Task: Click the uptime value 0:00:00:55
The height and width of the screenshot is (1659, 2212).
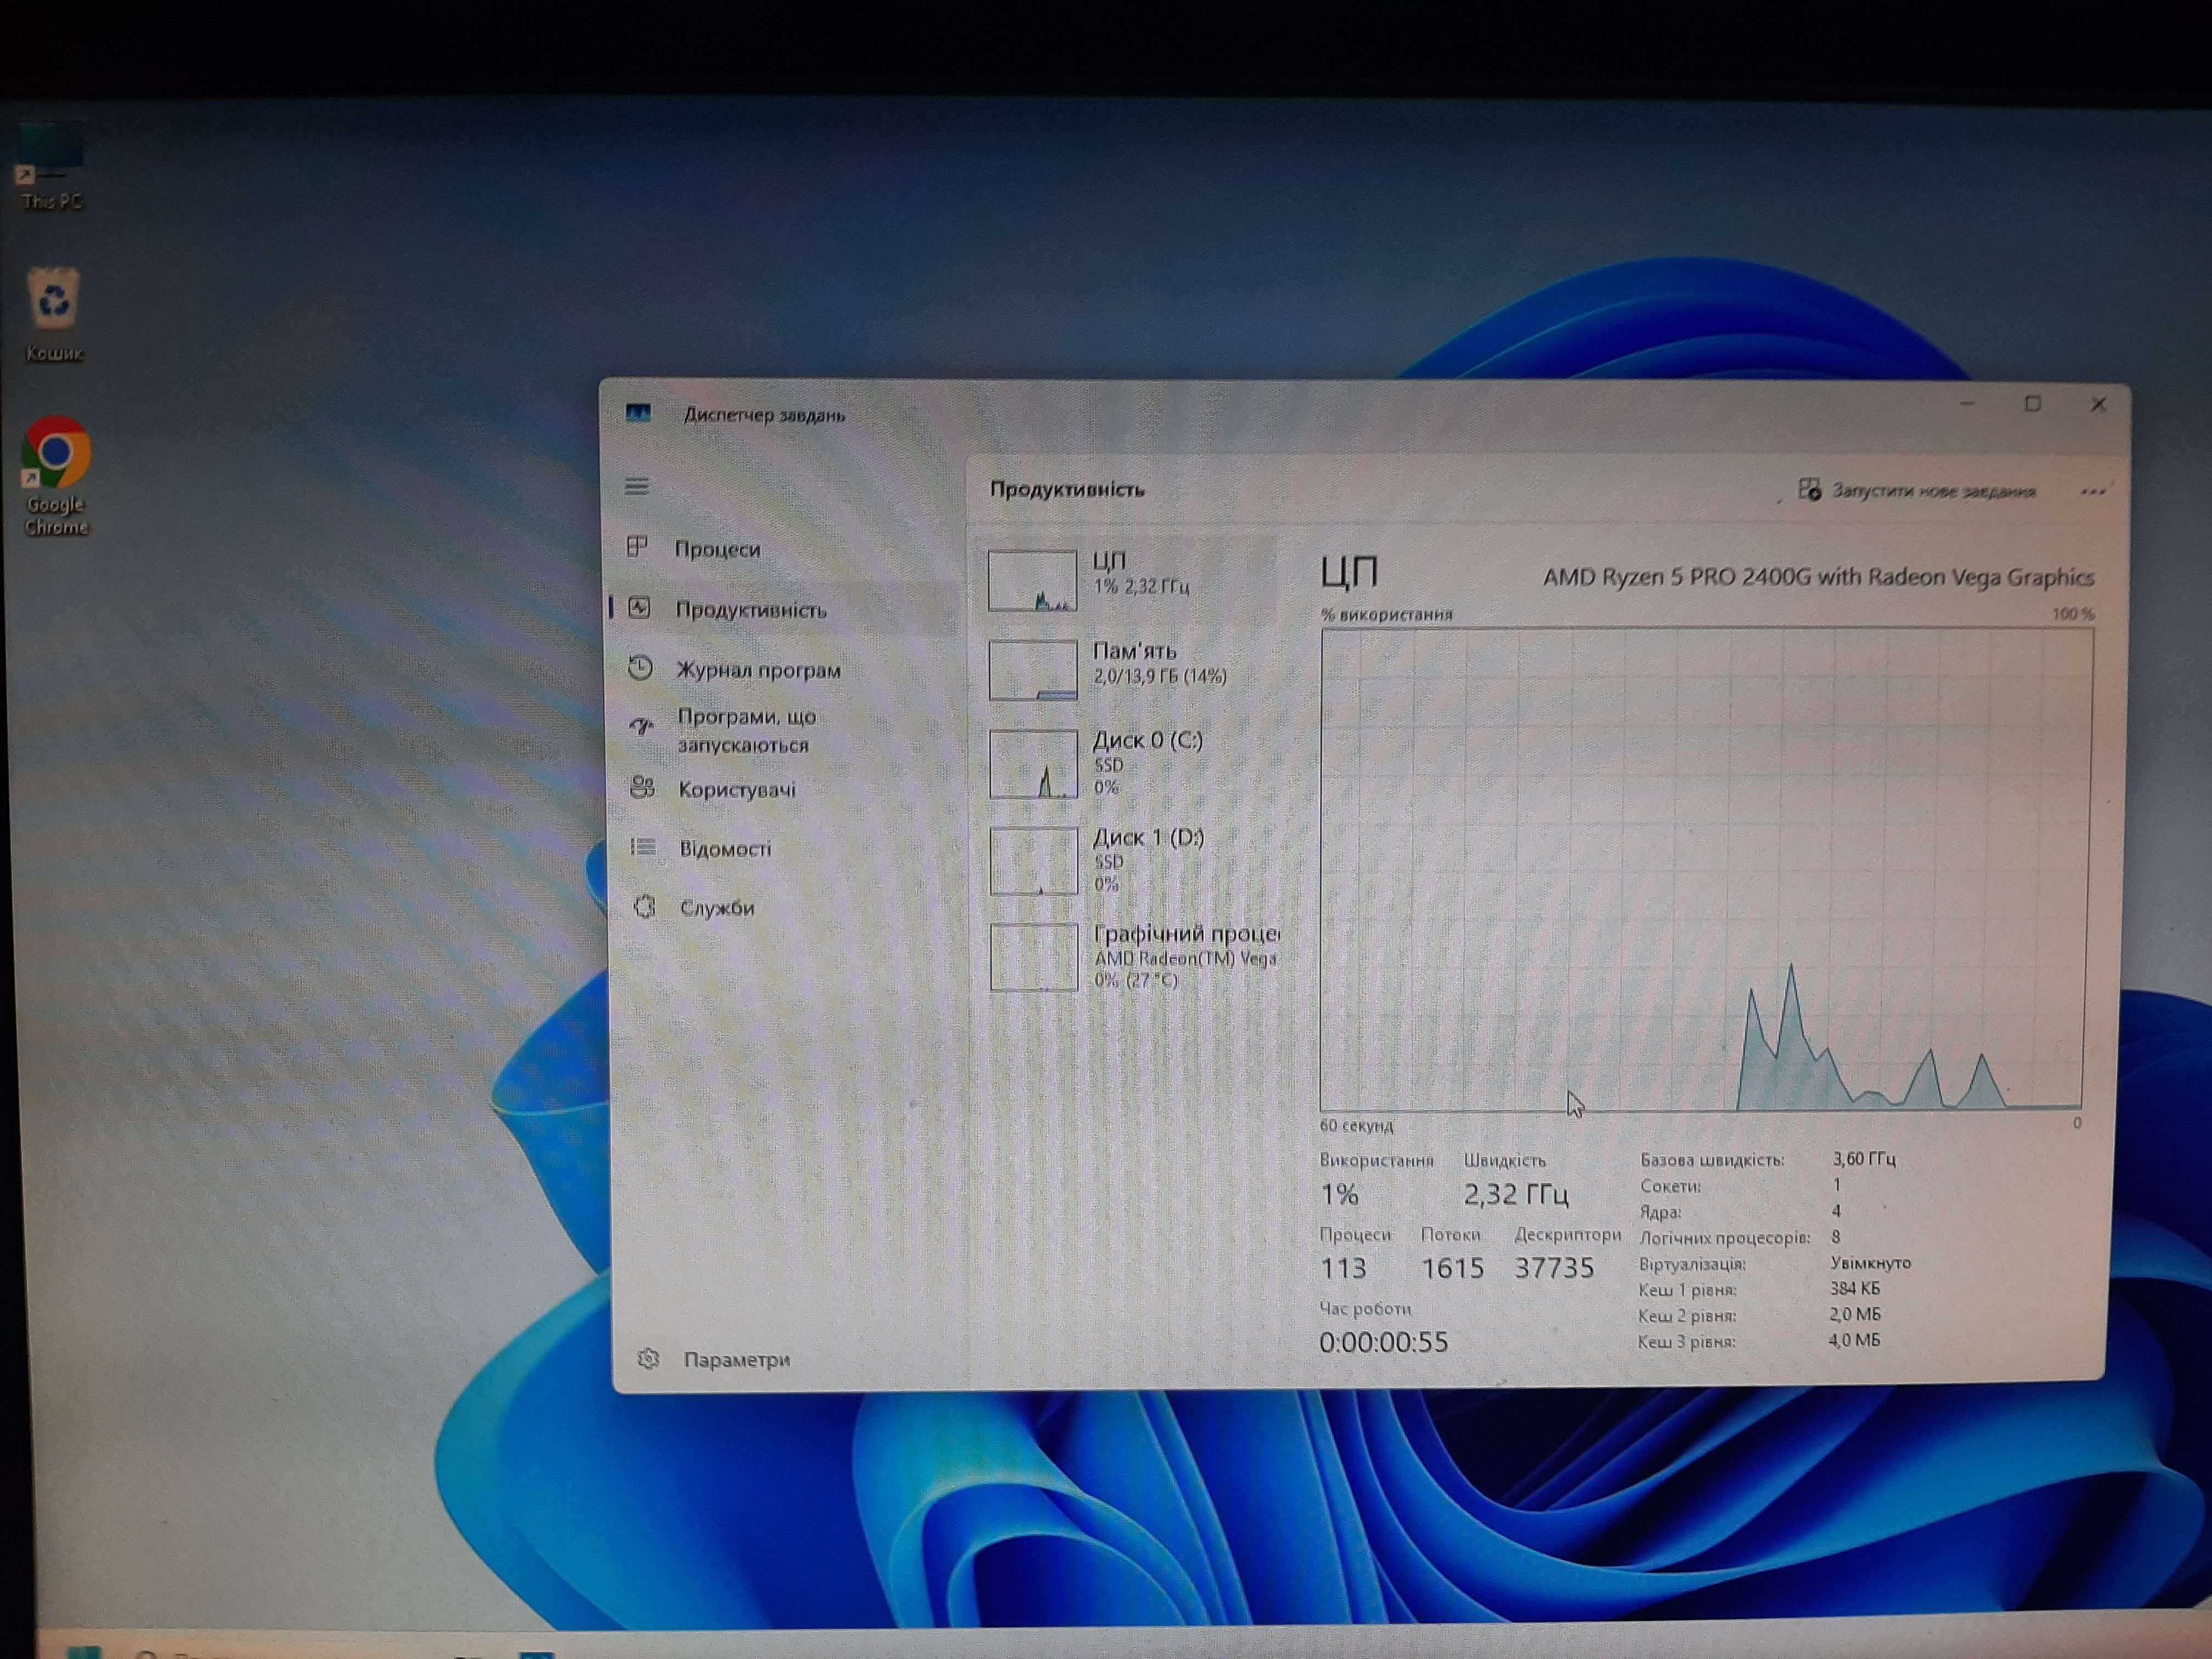Action: click(x=1383, y=1342)
